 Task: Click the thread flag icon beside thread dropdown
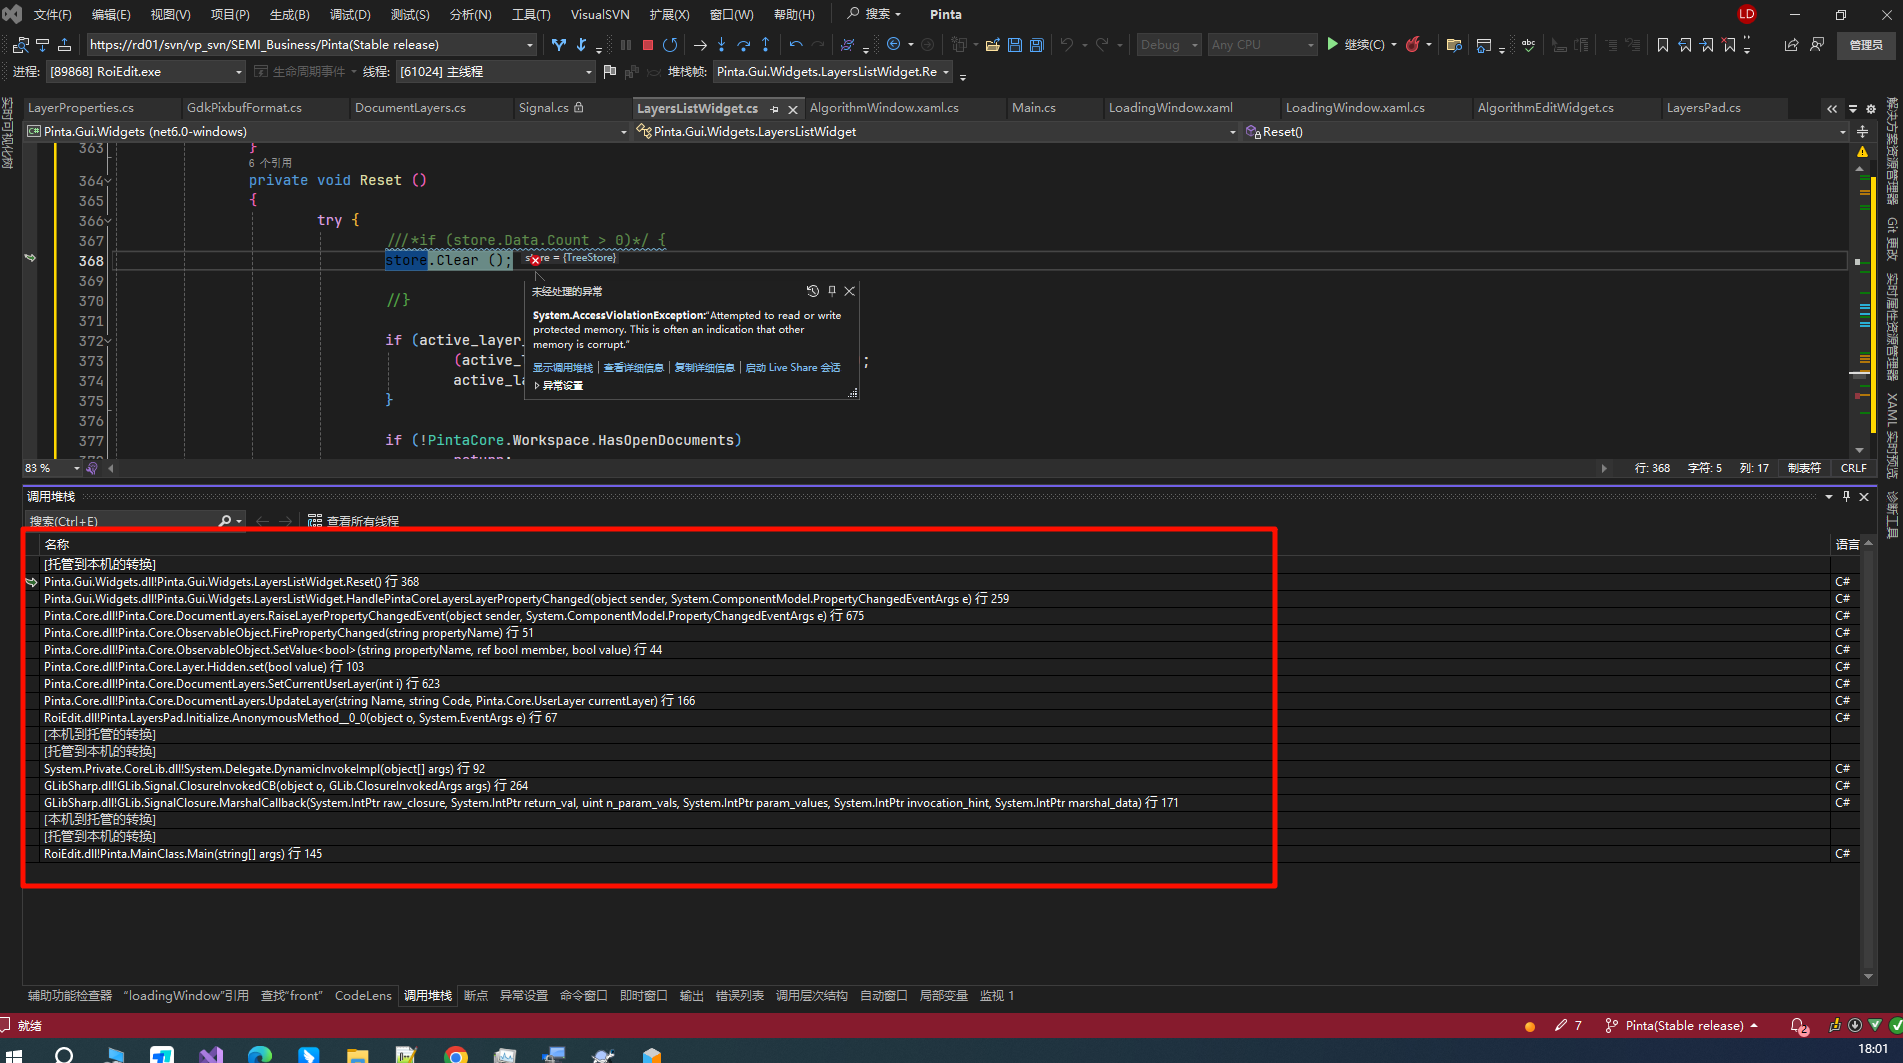tap(610, 72)
